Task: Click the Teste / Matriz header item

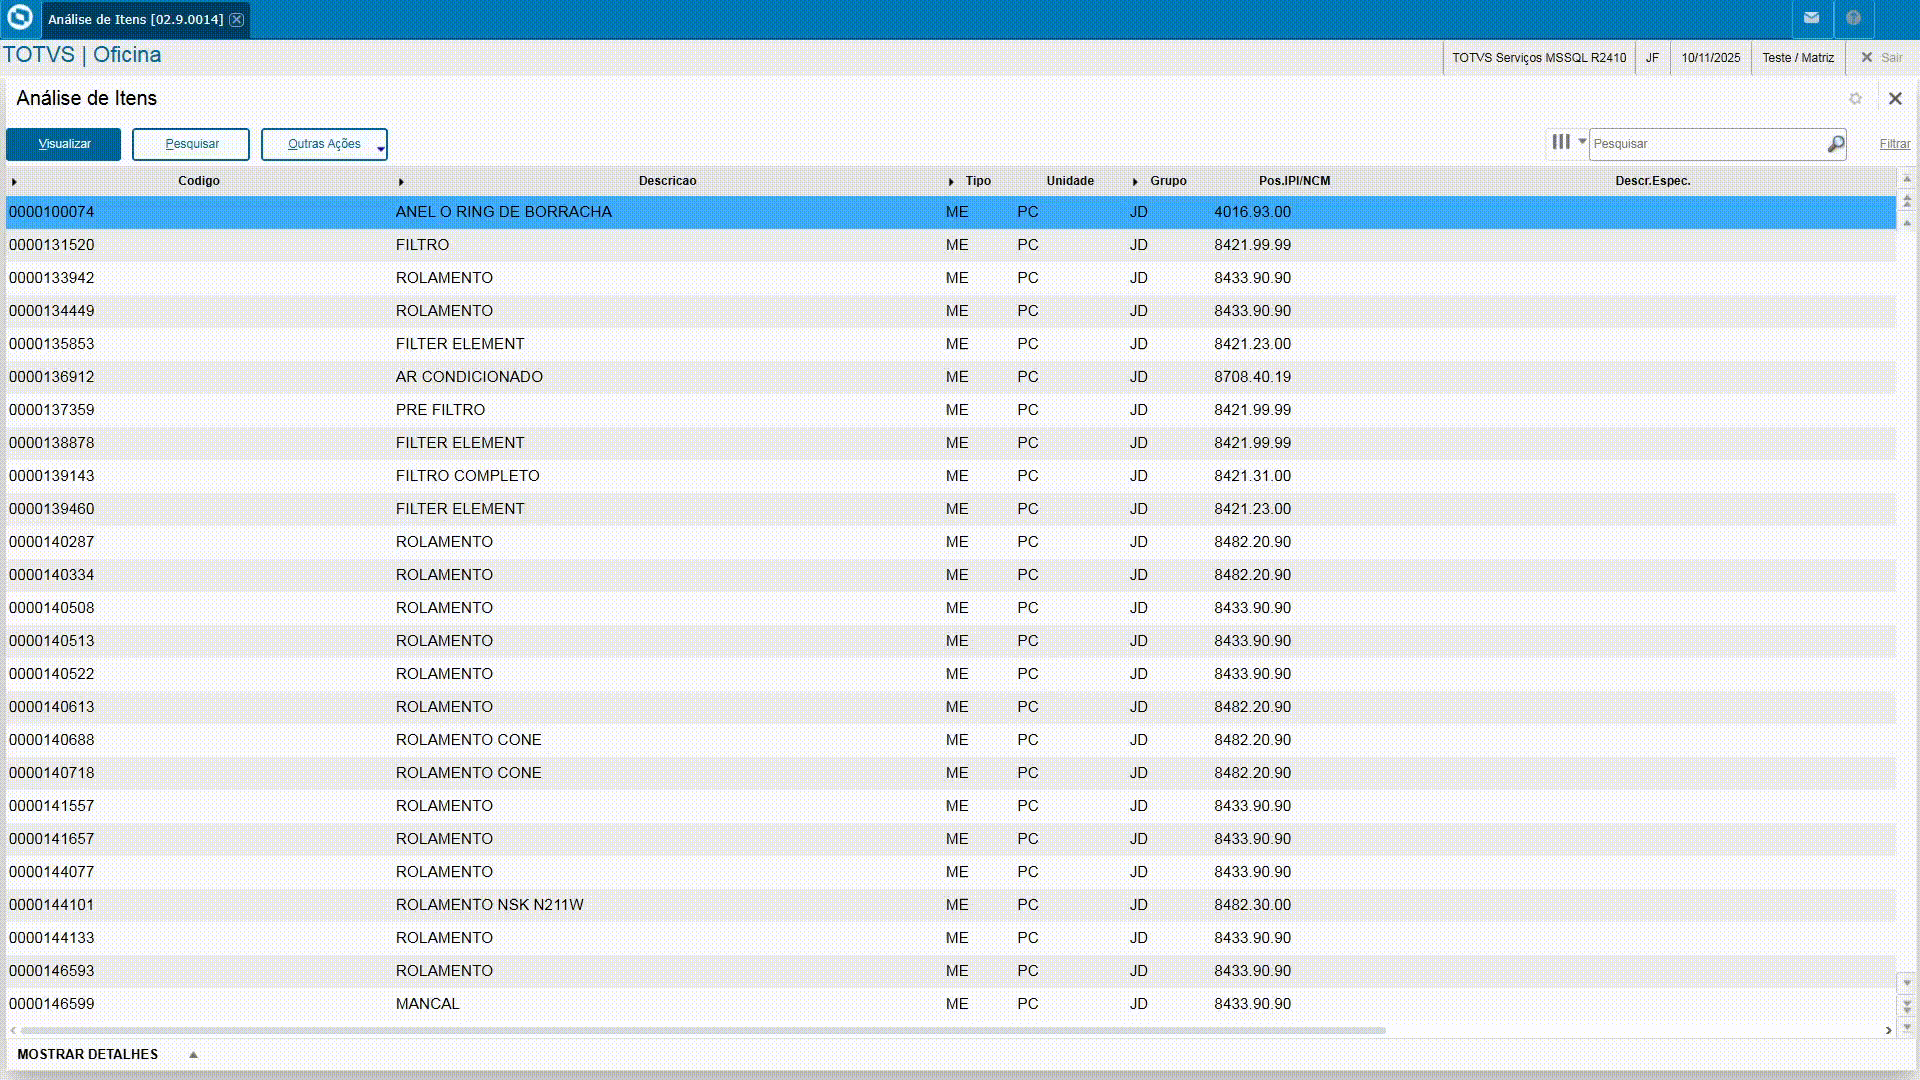Action: (1797, 58)
